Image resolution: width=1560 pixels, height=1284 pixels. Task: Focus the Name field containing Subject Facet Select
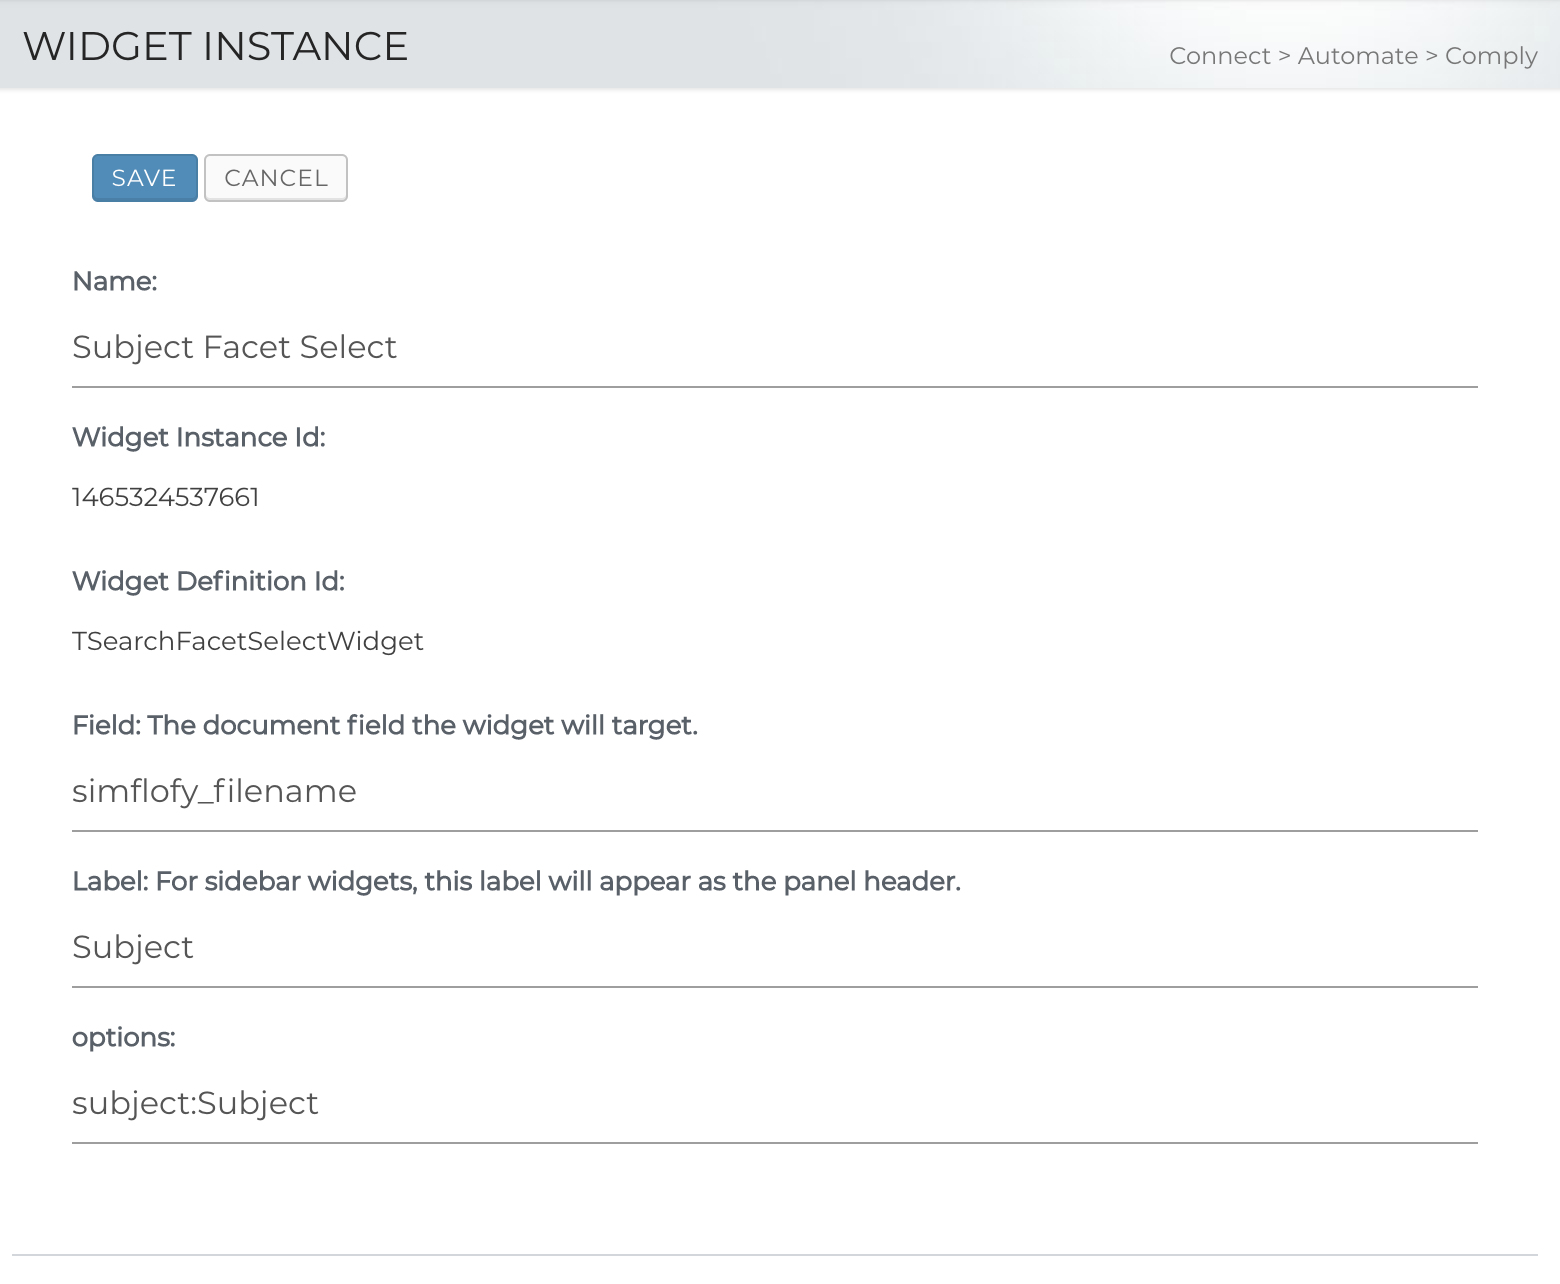coord(774,347)
